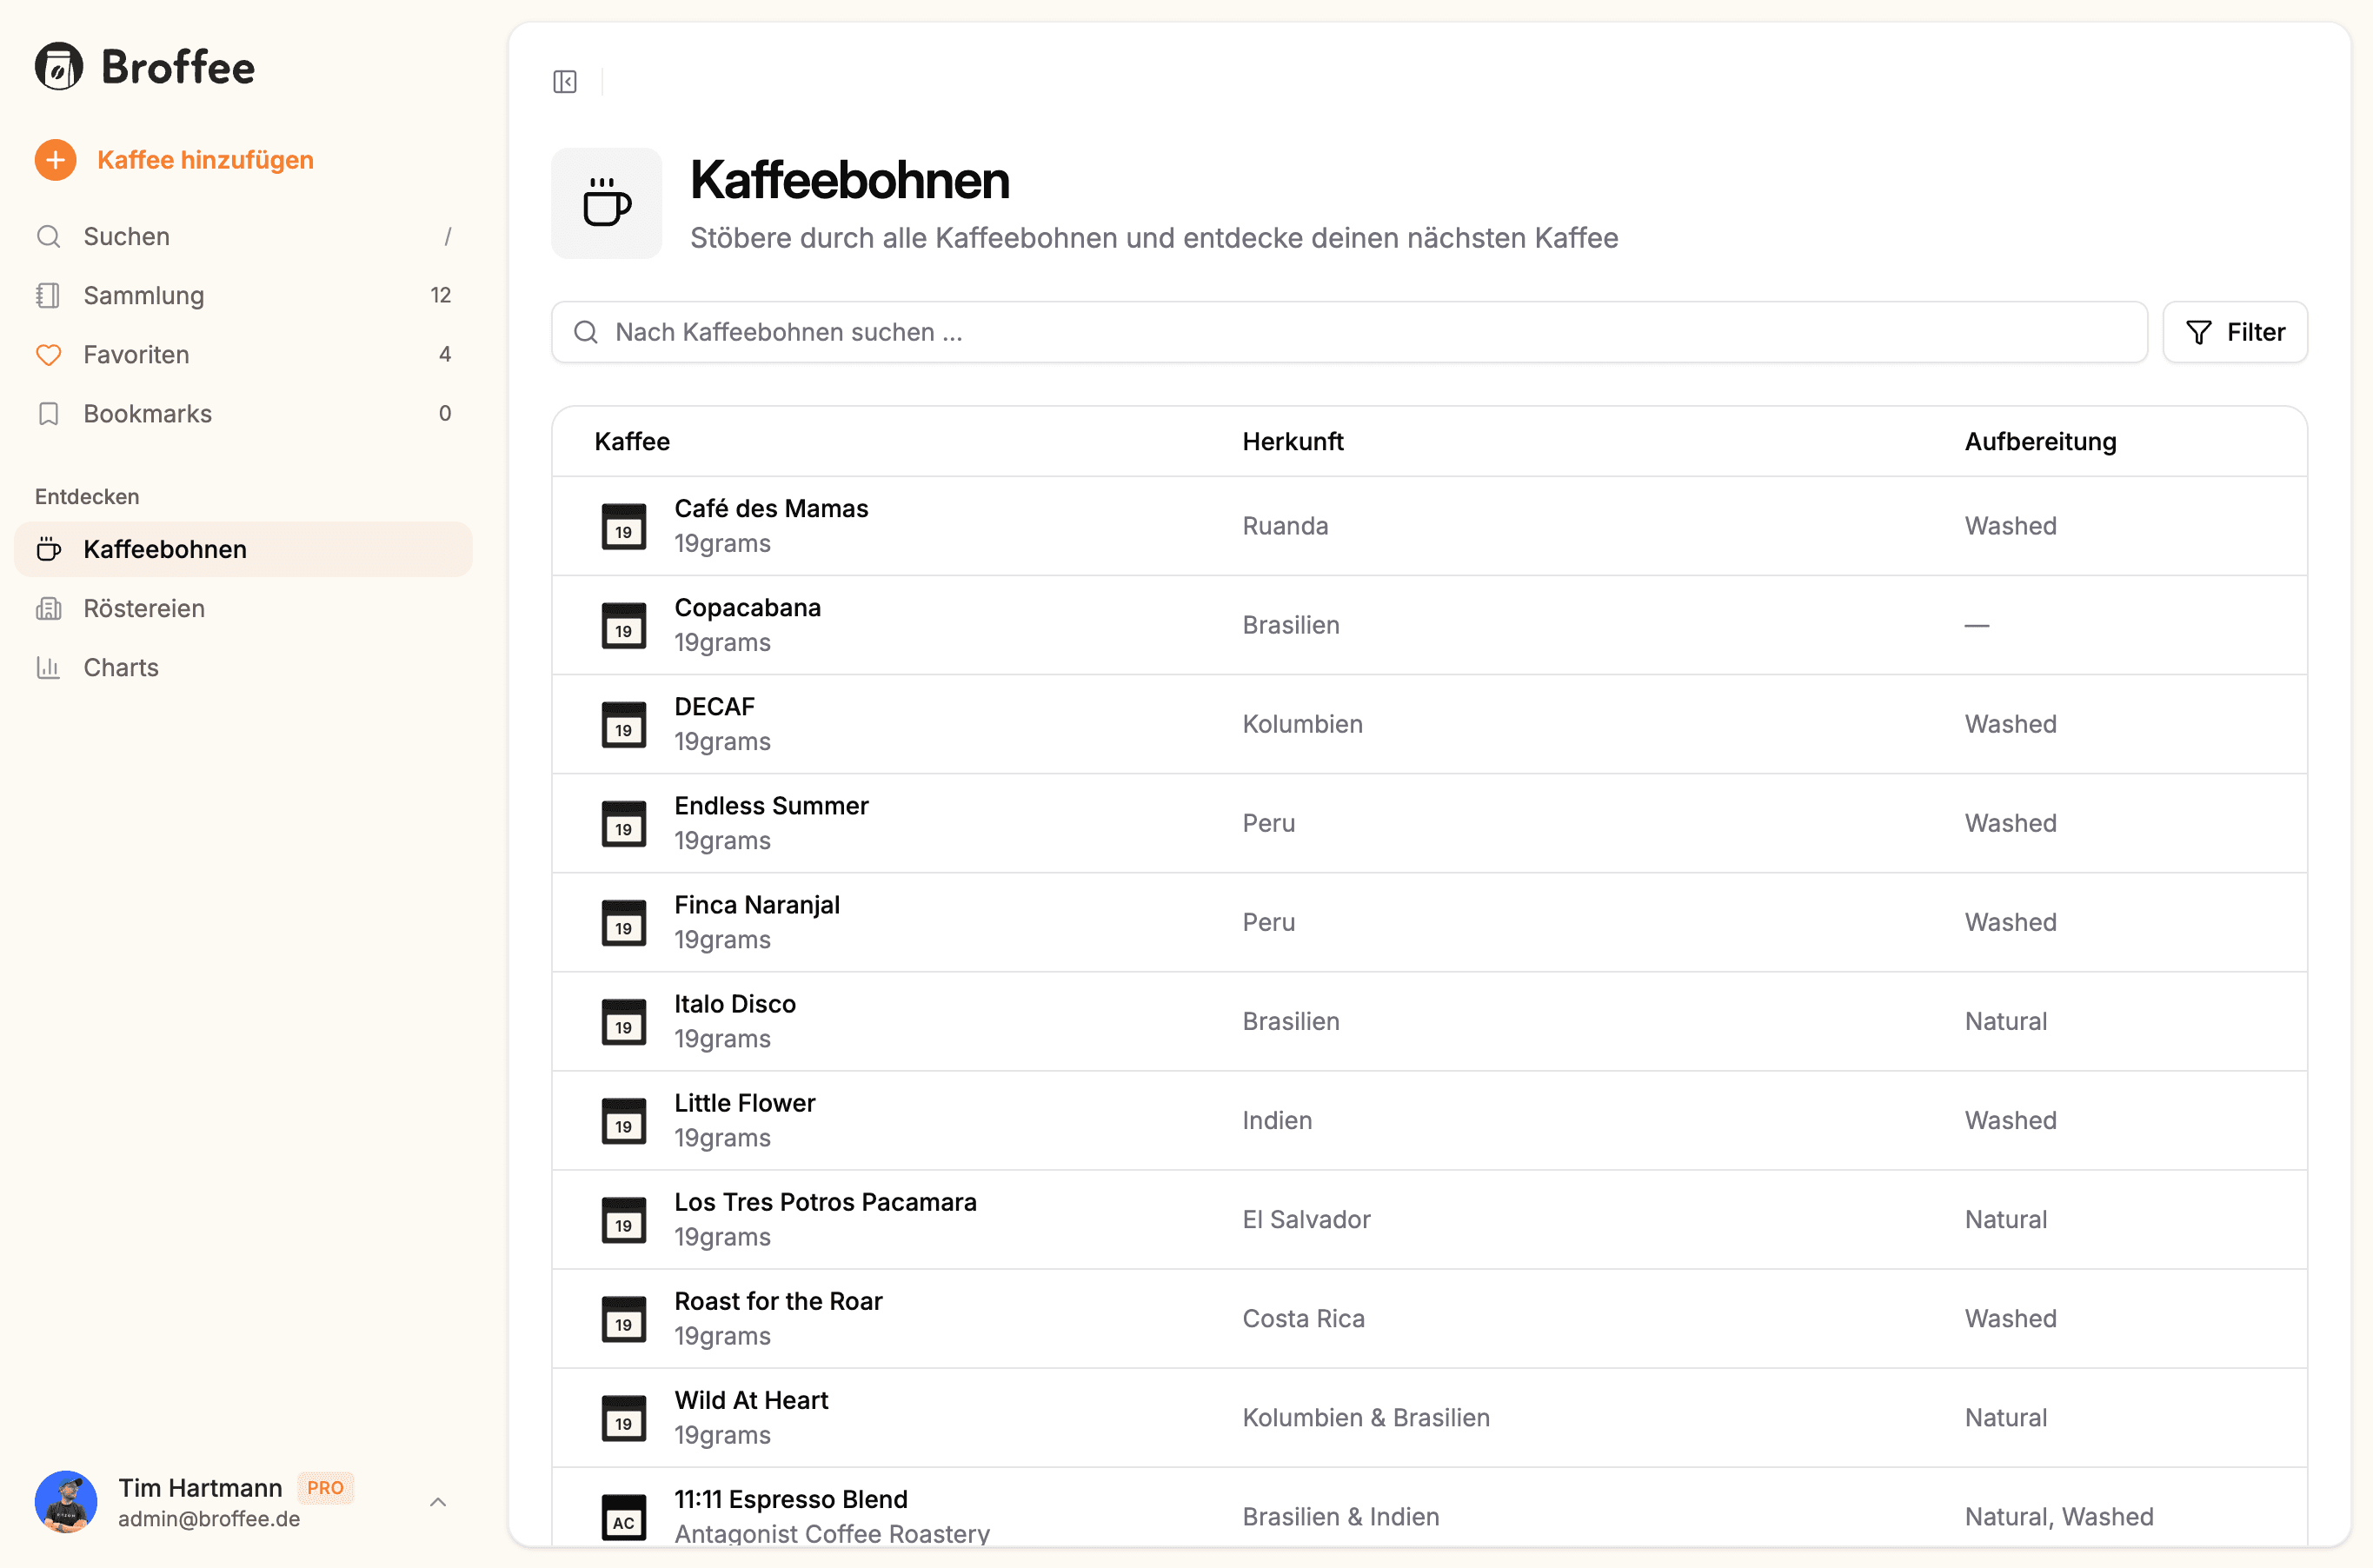Viewport: 2373px width, 1568px height.
Task: Select Kaffeebohnen in the Entdecken list
Action: pyautogui.click(x=243, y=549)
